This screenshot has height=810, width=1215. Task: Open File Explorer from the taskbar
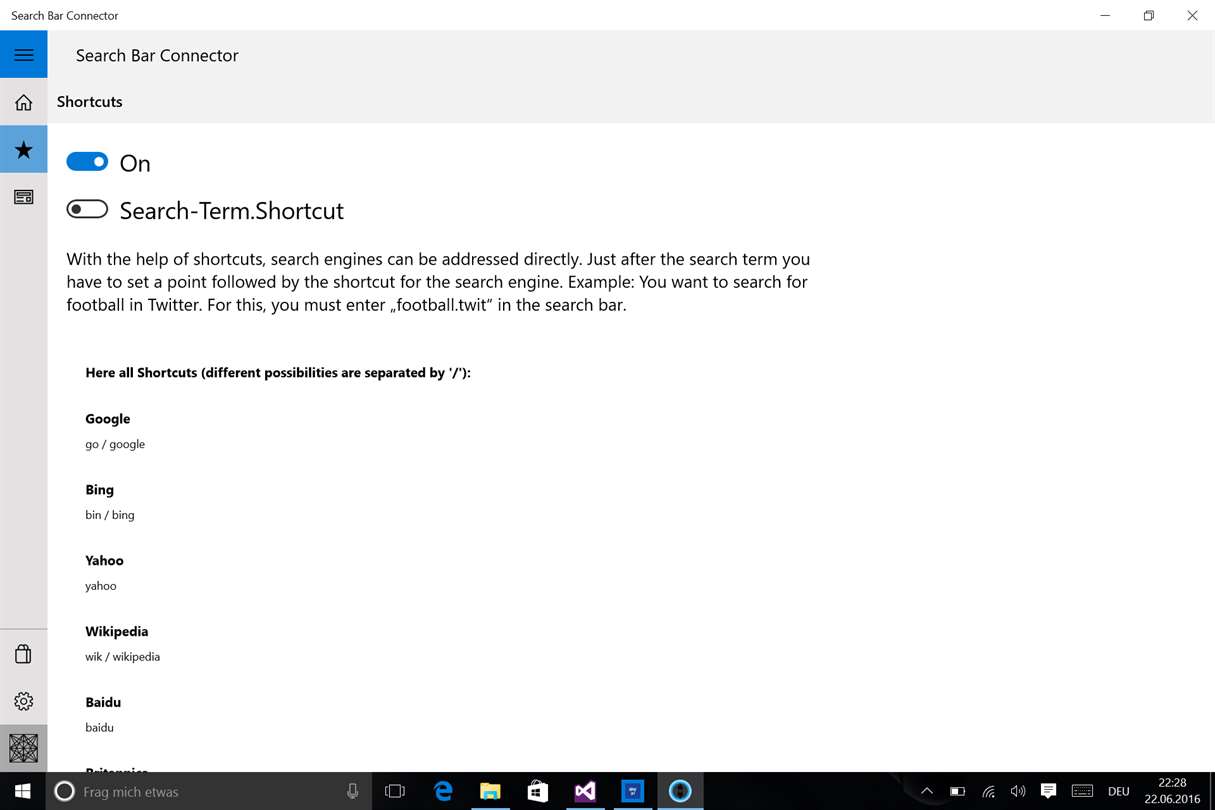(490, 791)
